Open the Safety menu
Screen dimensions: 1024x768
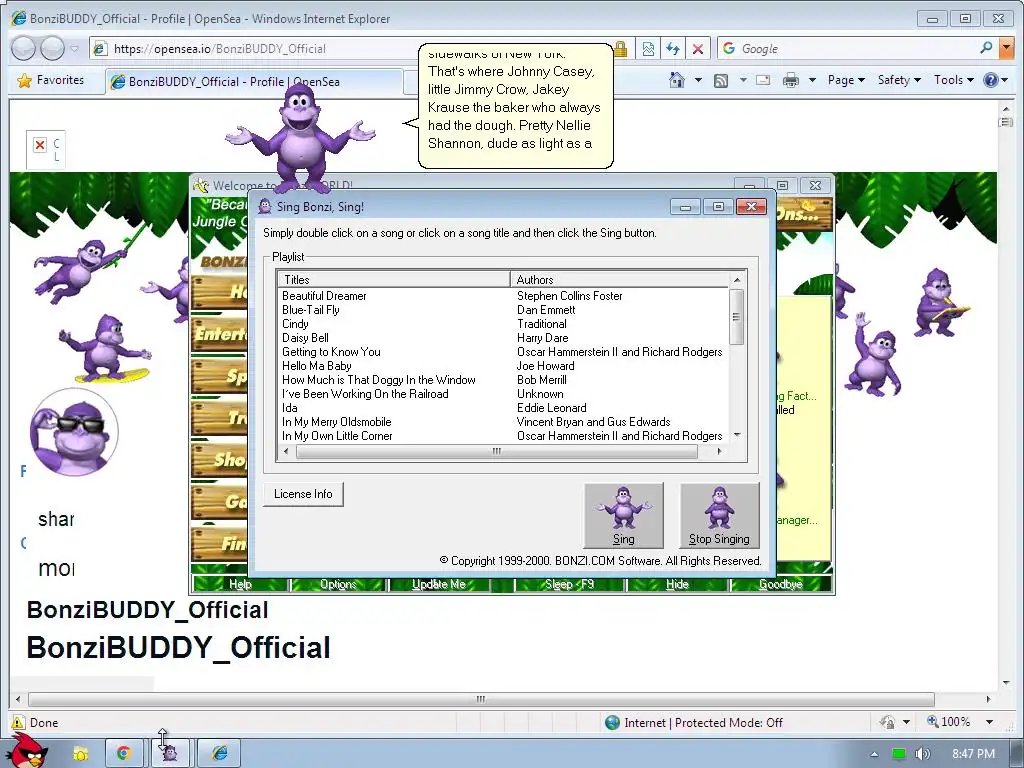[899, 80]
